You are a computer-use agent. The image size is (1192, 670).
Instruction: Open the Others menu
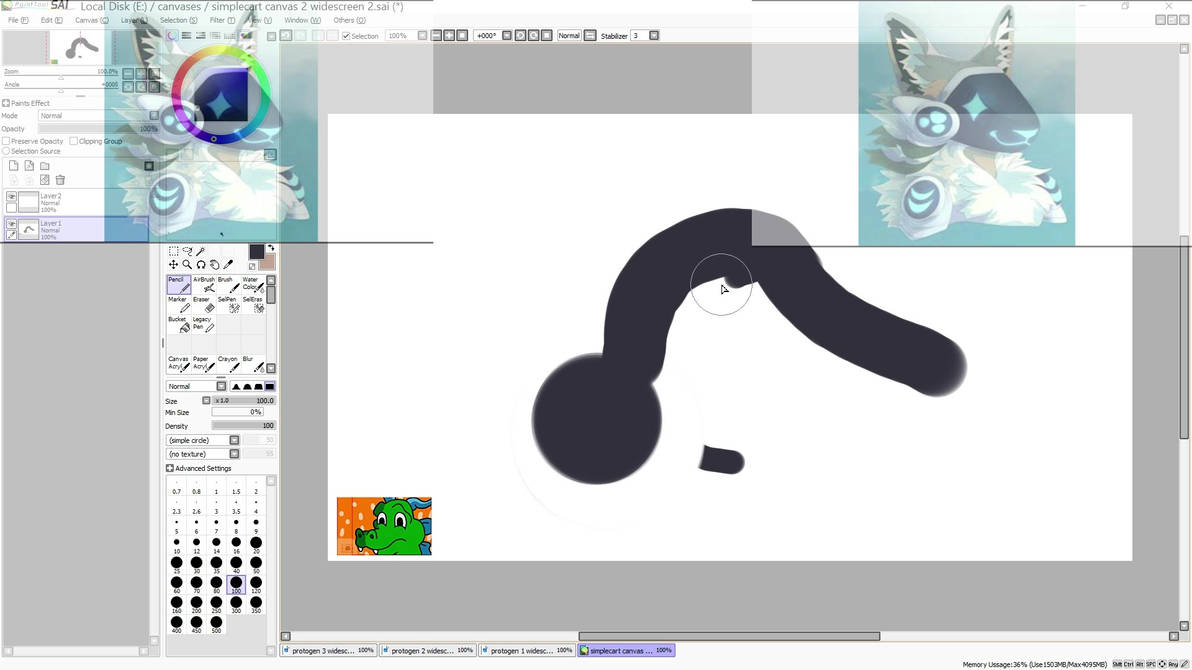(x=349, y=21)
